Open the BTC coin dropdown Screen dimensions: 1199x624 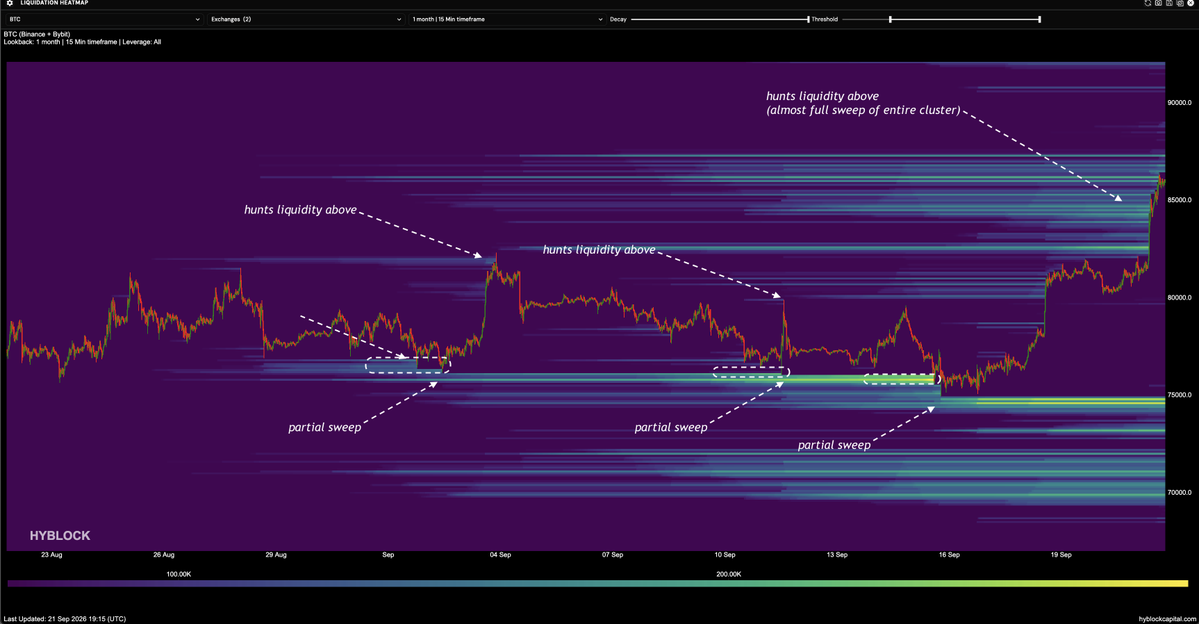[104, 19]
